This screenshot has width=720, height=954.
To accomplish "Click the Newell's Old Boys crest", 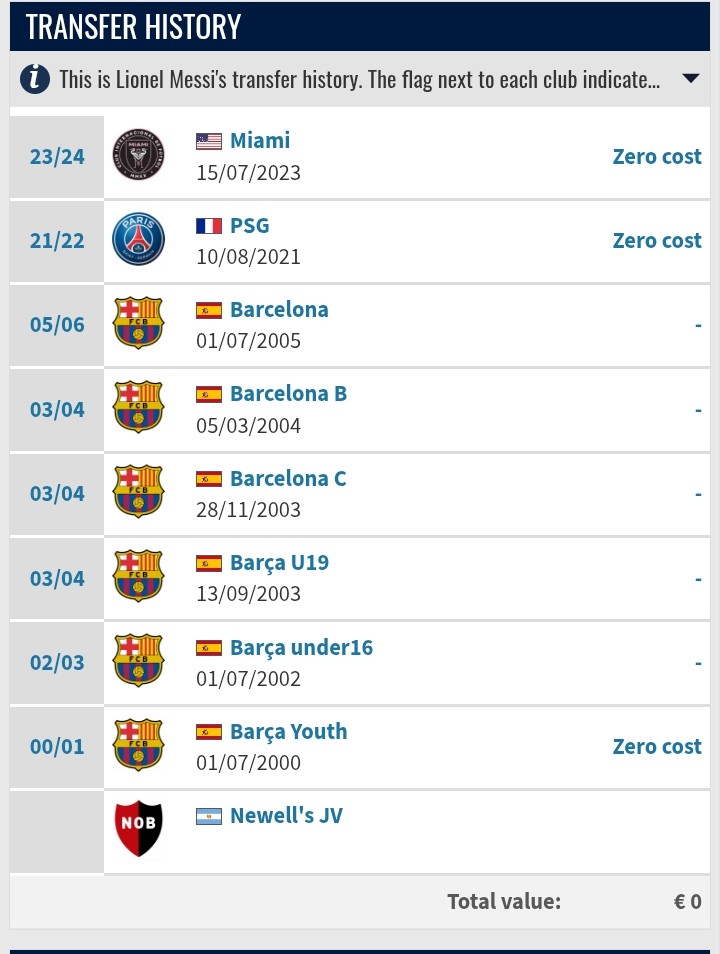I will point(138,830).
